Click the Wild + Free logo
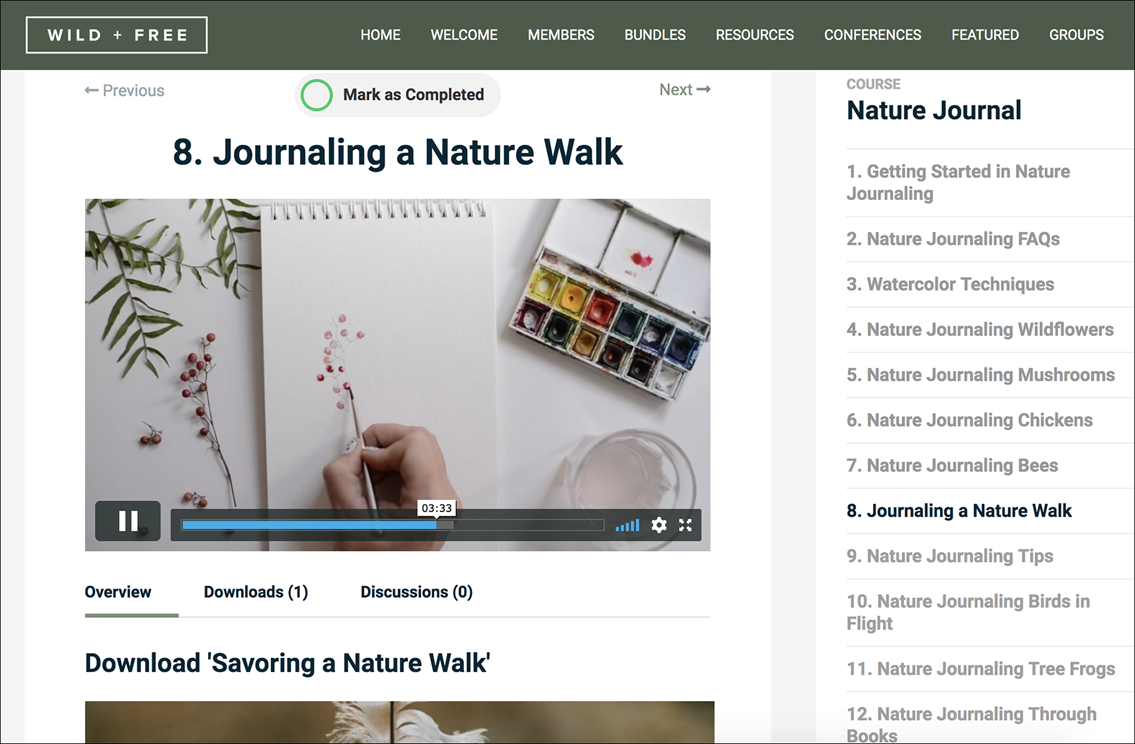The image size is (1135, 744). click(117, 35)
